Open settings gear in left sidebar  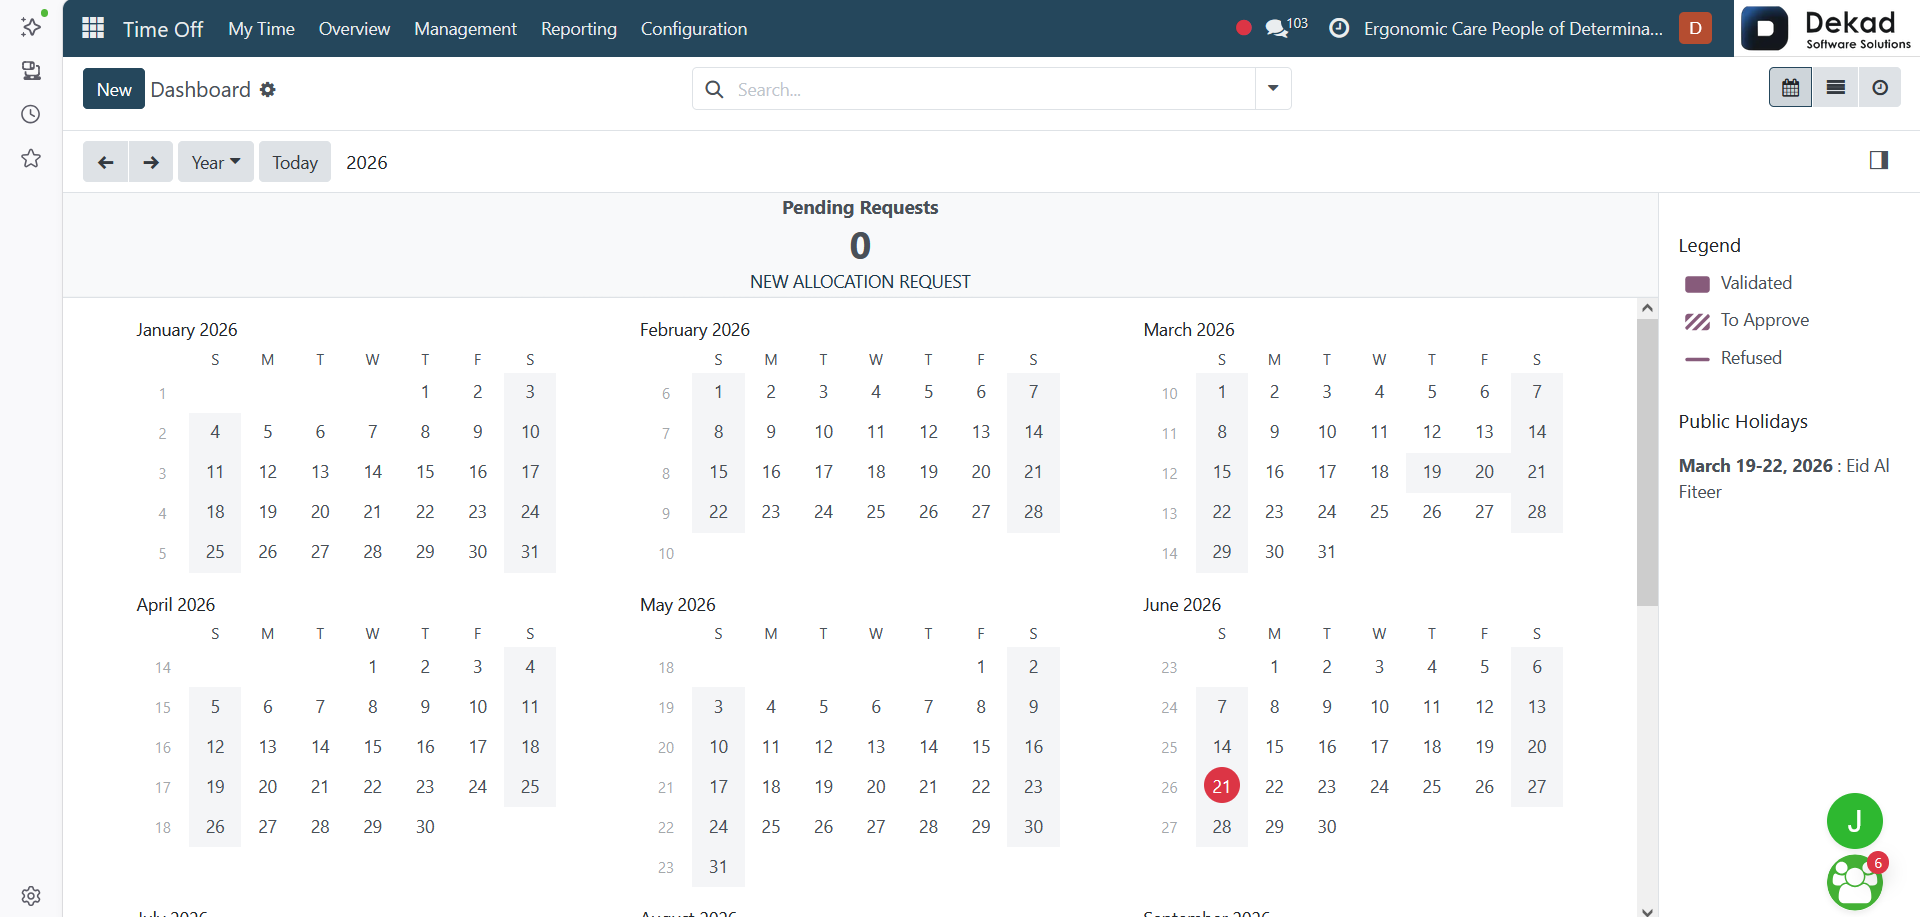31,895
